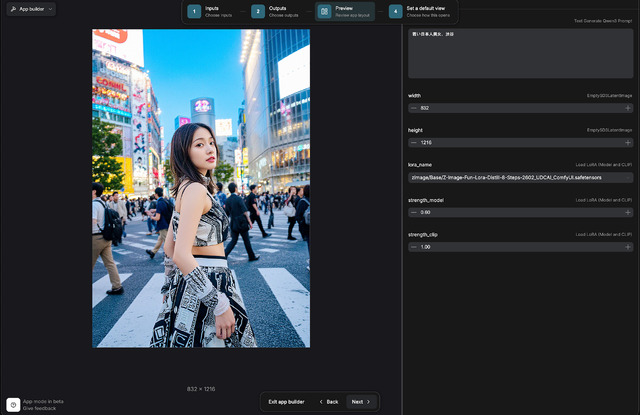Open the App builder dropdown menu
640x415 pixels.
[x=30, y=9]
